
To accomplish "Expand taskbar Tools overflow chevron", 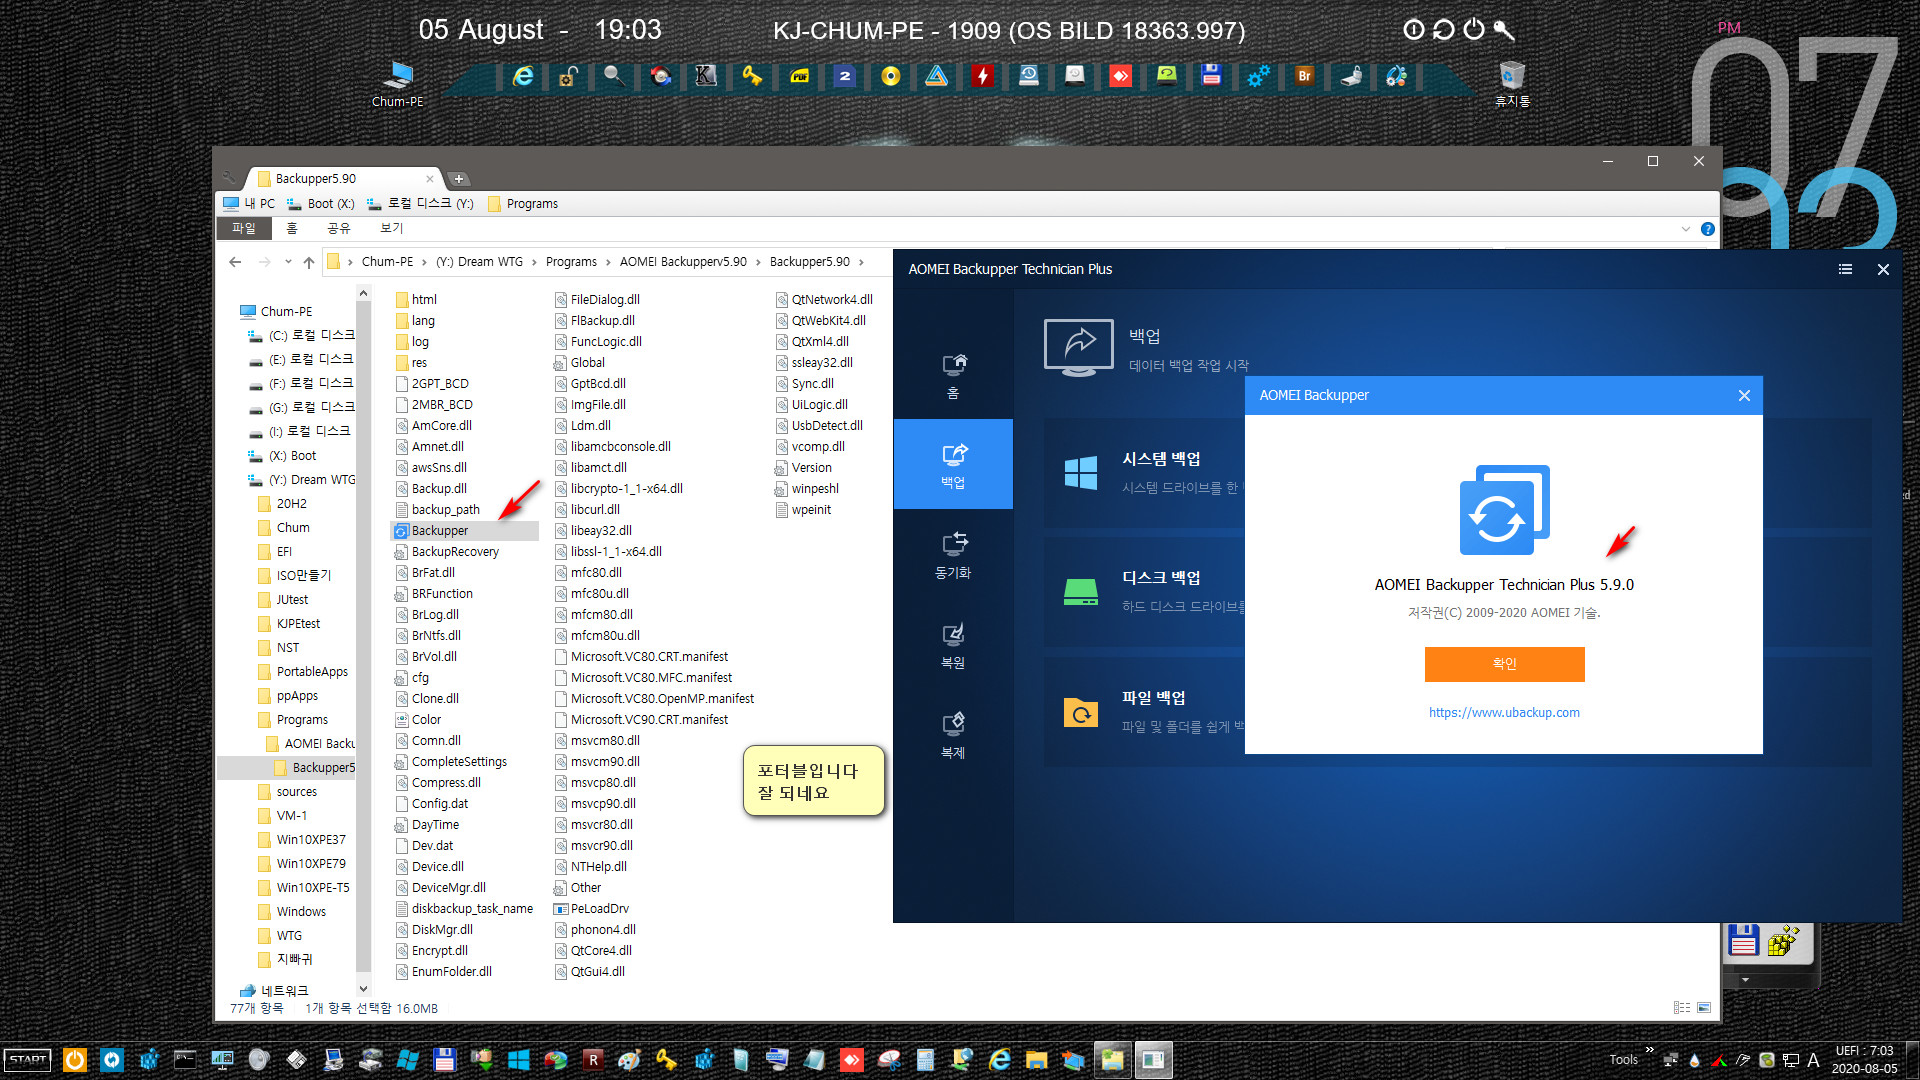I will click(1649, 1051).
